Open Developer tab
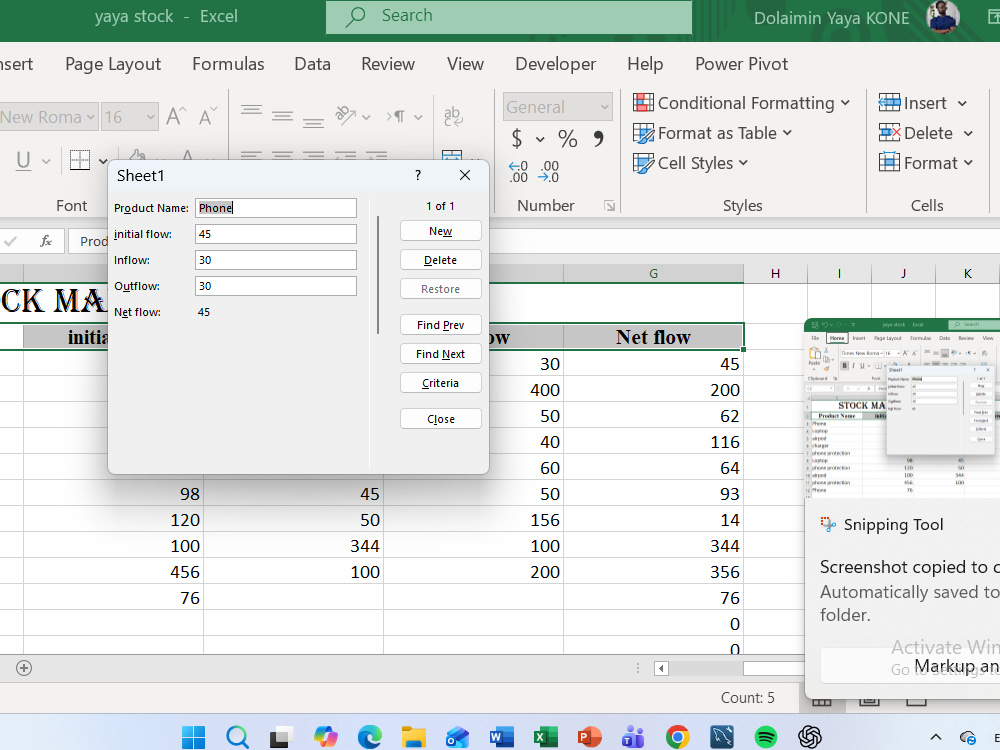Image resolution: width=1000 pixels, height=750 pixels. [555, 64]
